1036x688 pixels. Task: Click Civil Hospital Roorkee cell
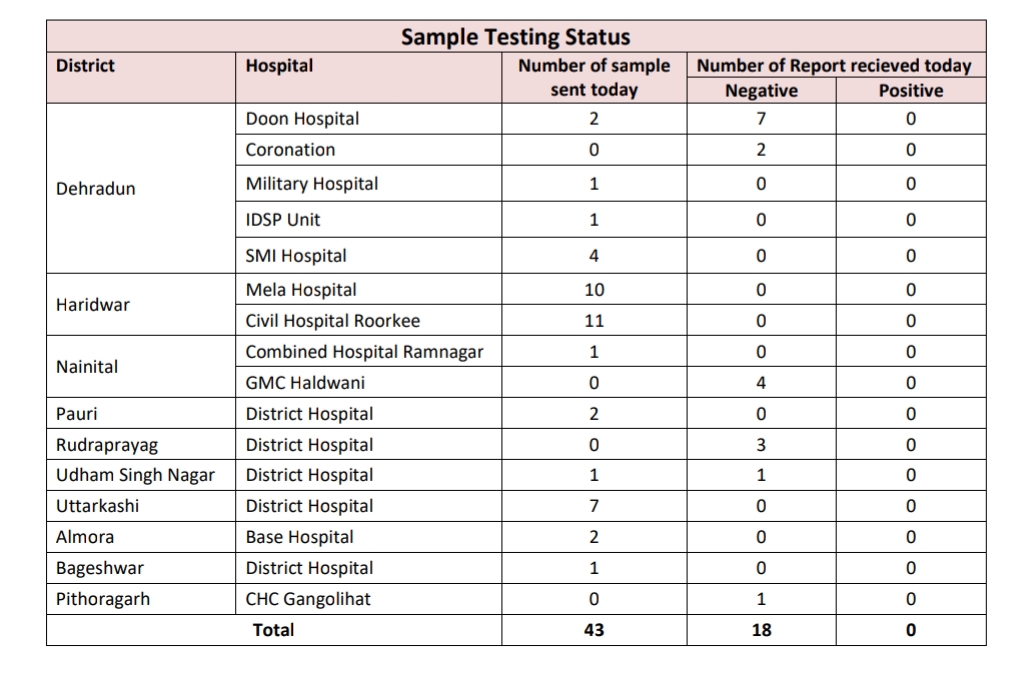pos(333,321)
